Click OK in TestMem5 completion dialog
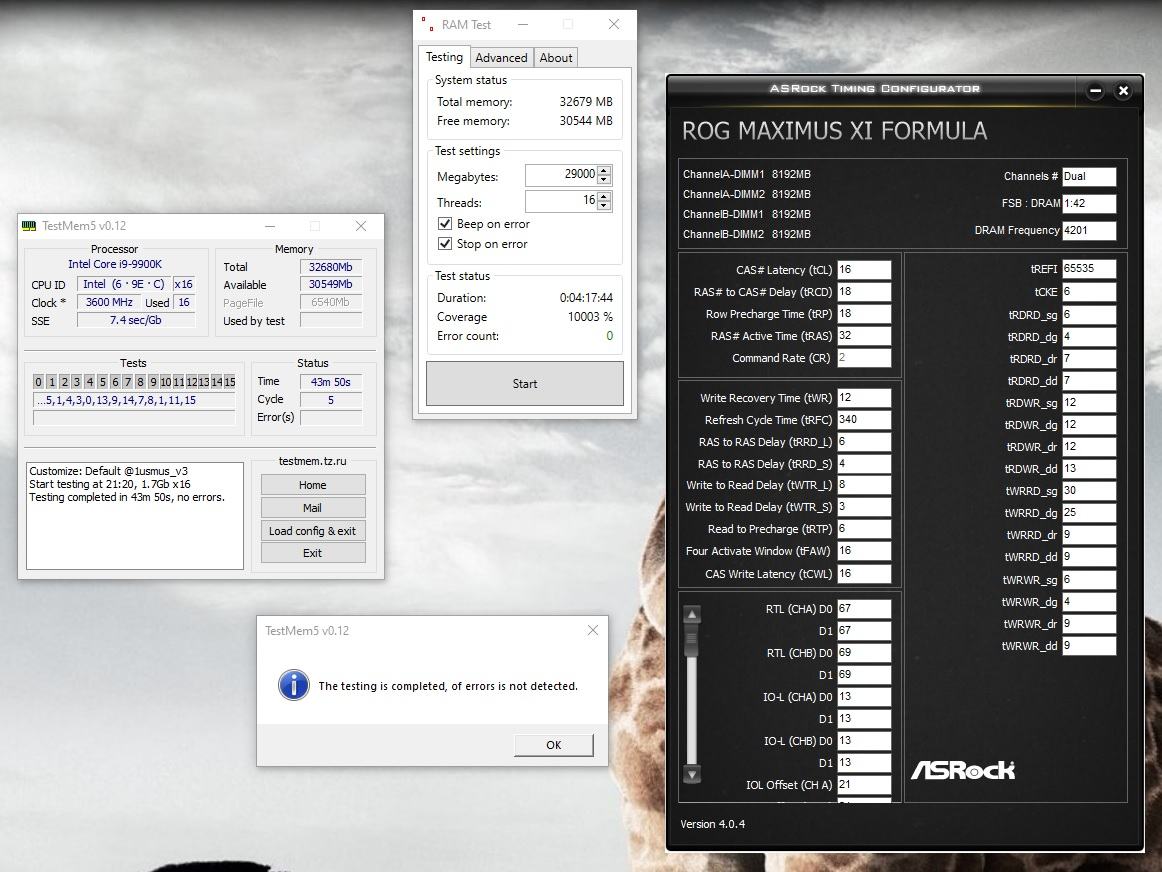 554,745
